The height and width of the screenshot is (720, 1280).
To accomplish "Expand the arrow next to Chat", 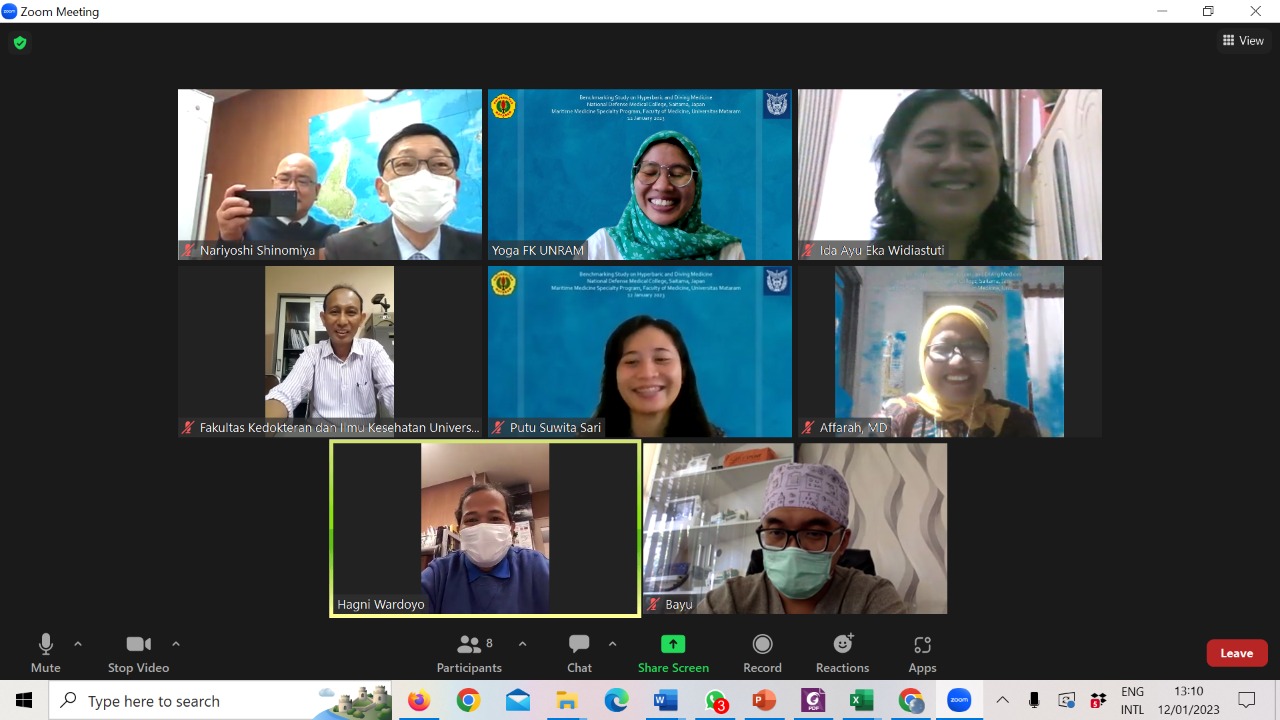I will (x=612, y=644).
